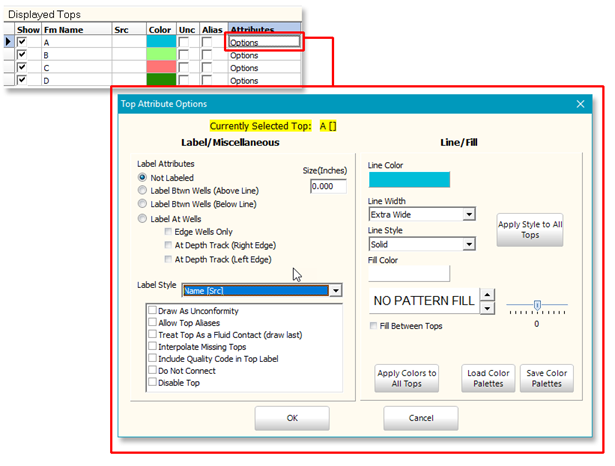
Task: Open the Line Style dropdown
Action: [x=469, y=244]
